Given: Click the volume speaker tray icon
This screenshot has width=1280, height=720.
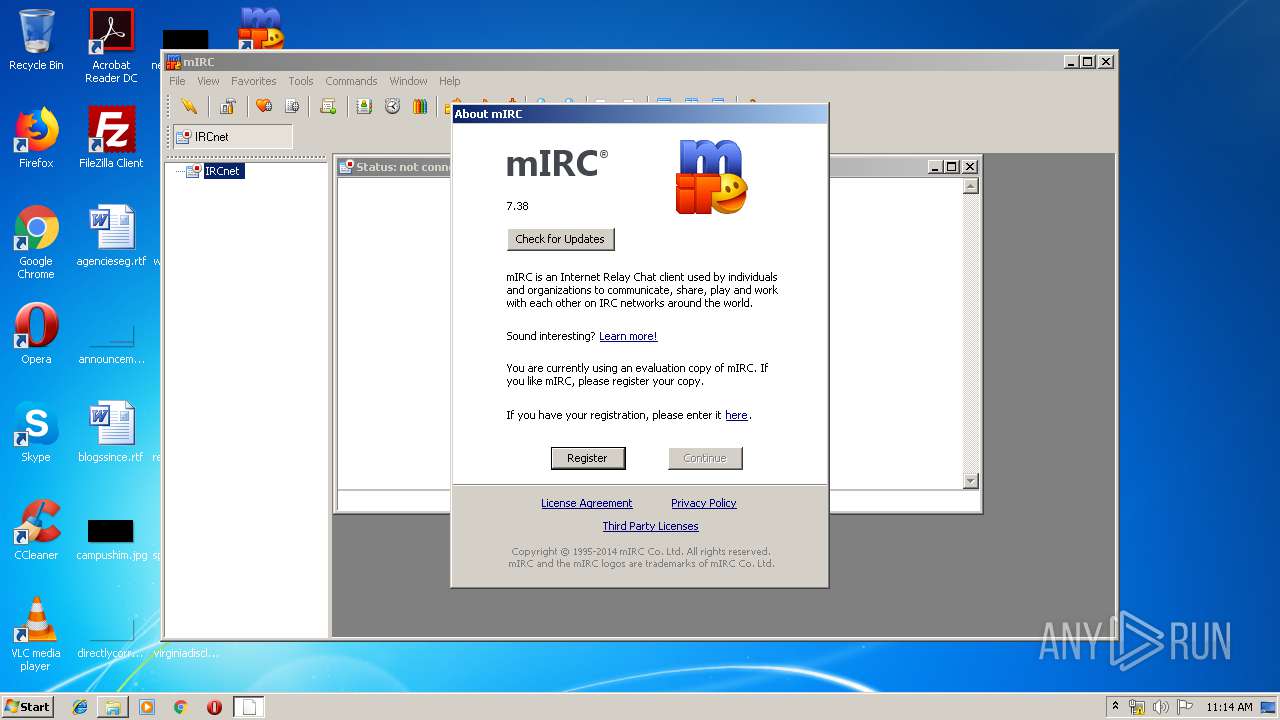Looking at the screenshot, I should pyautogui.click(x=1161, y=707).
